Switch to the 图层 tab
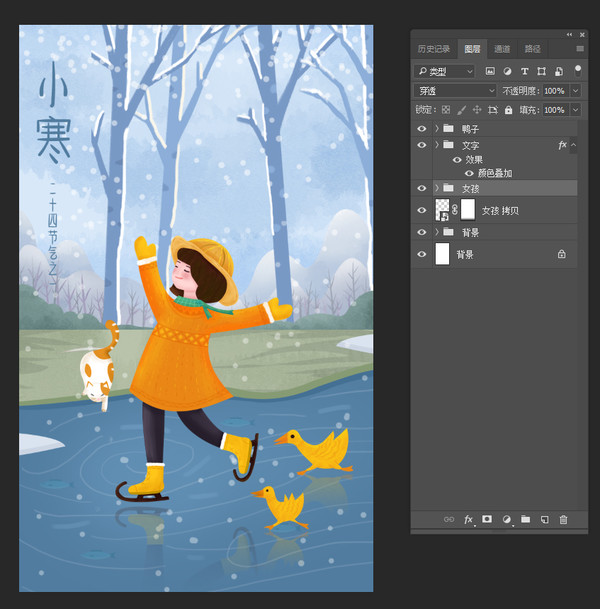Image resolution: width=600 pixels, height=609 pixels. [x=472, y=49]
